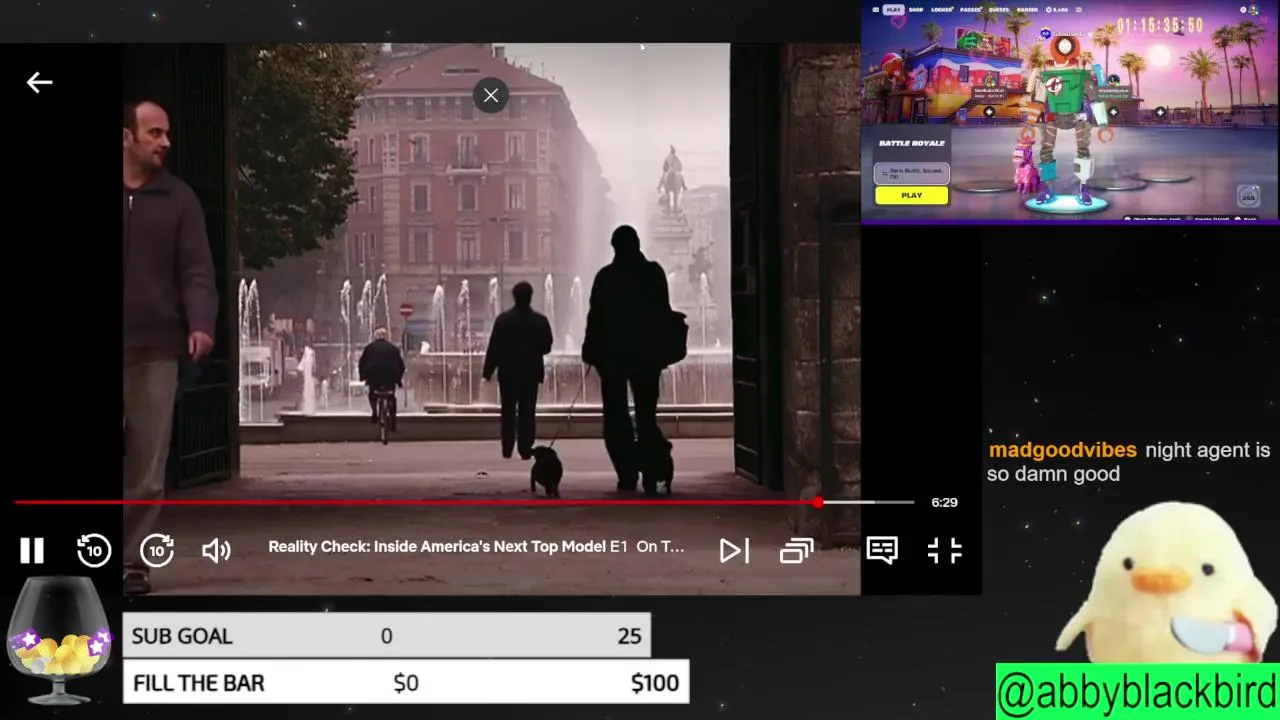Click the yellow chick with knife image
The width and height of the screenshot is (1280, 720).
pyautogui.click(x=1165, y=585)
